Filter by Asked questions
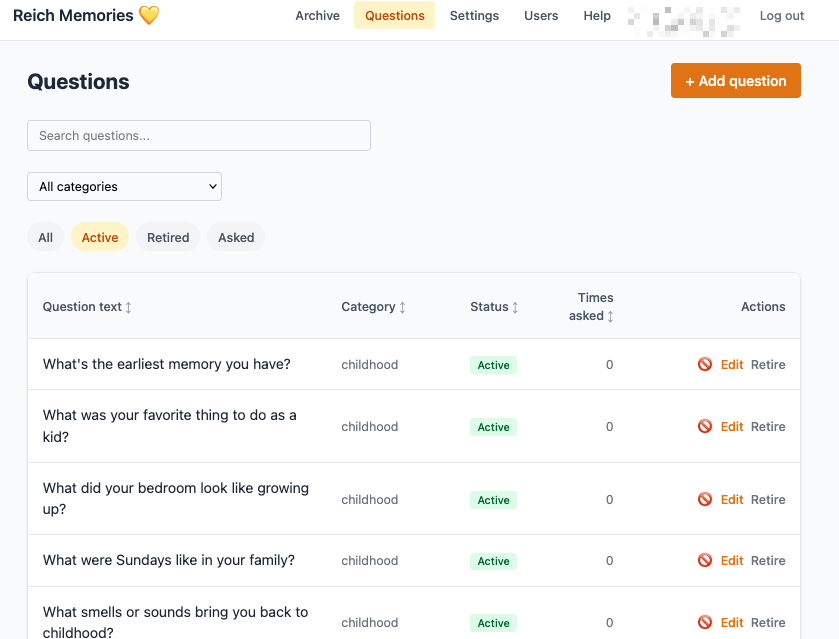 236,237
